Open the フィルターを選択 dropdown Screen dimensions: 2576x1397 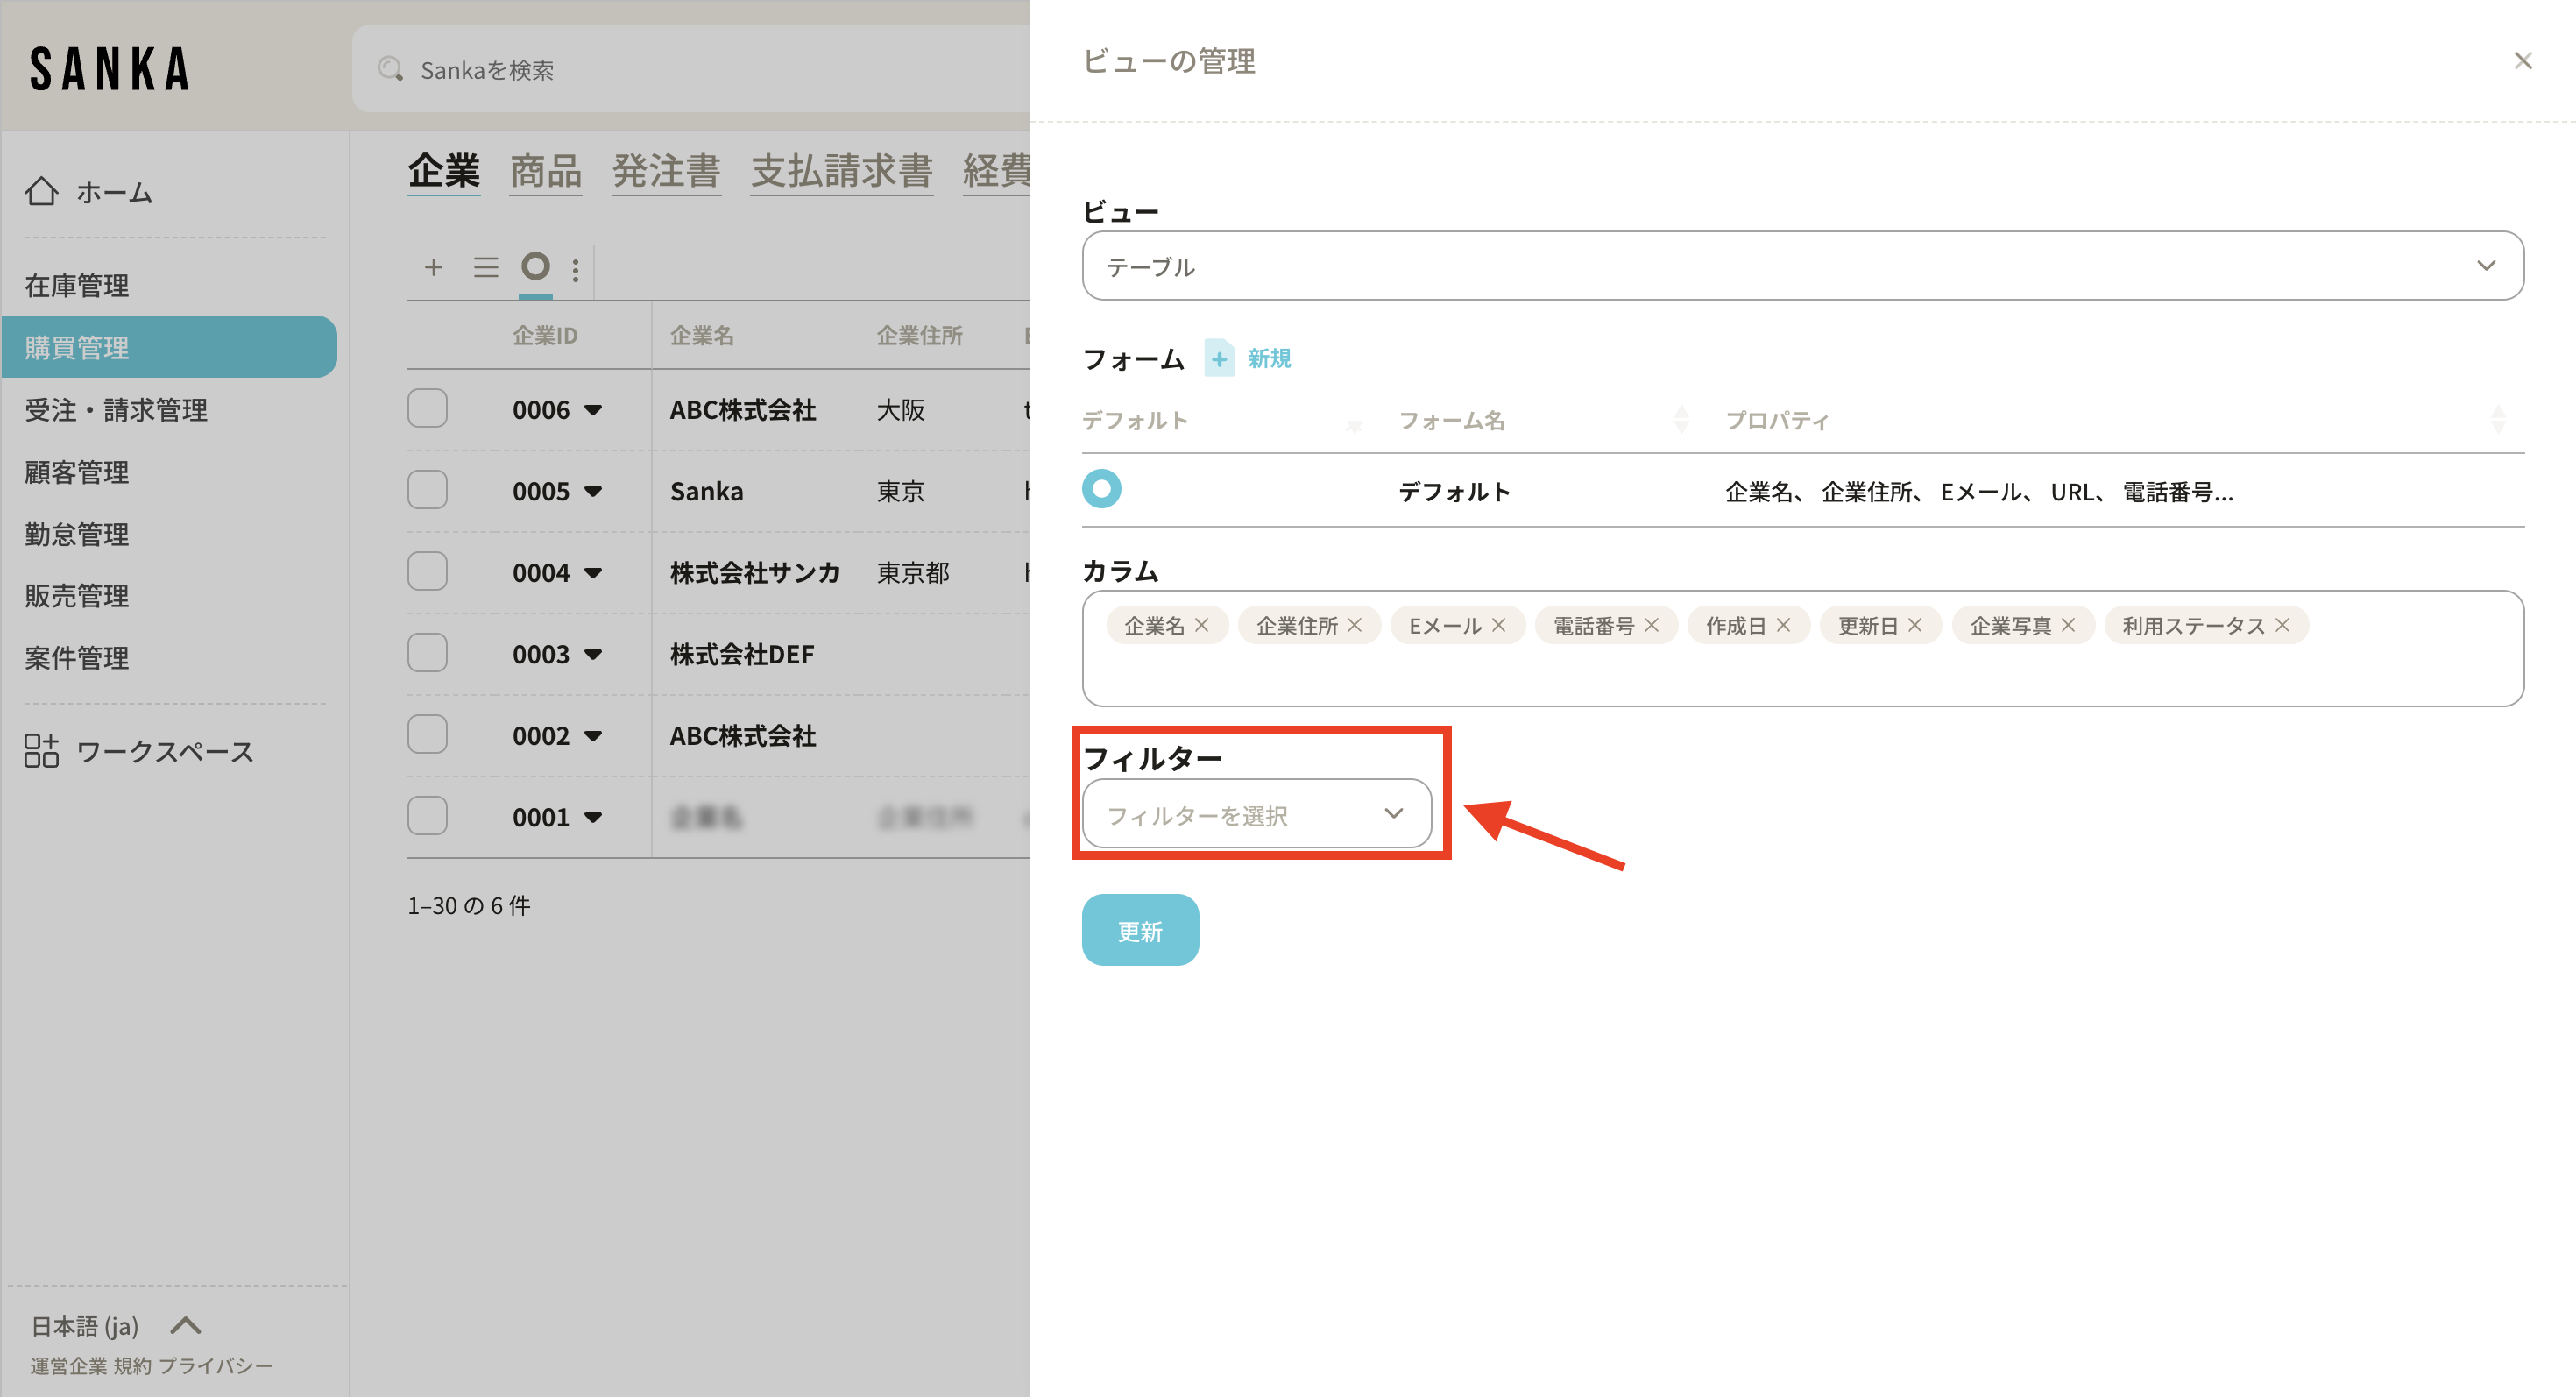(1256, 814)
